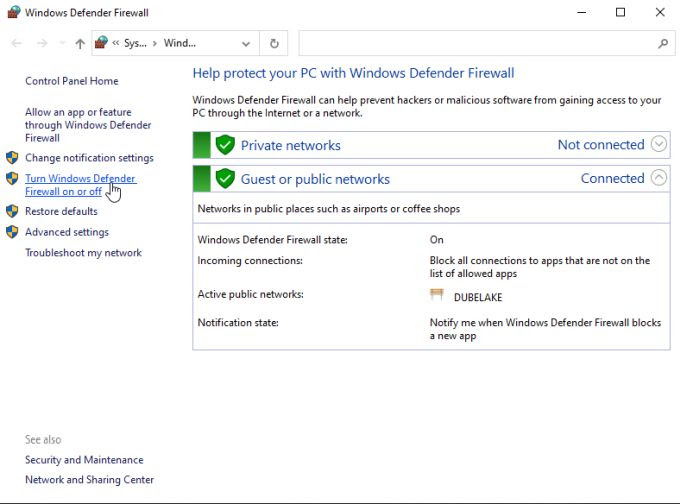Open the recent locations dropdown arrow
This screenshot has height=504, width=680.
click(x=62, y=44)
